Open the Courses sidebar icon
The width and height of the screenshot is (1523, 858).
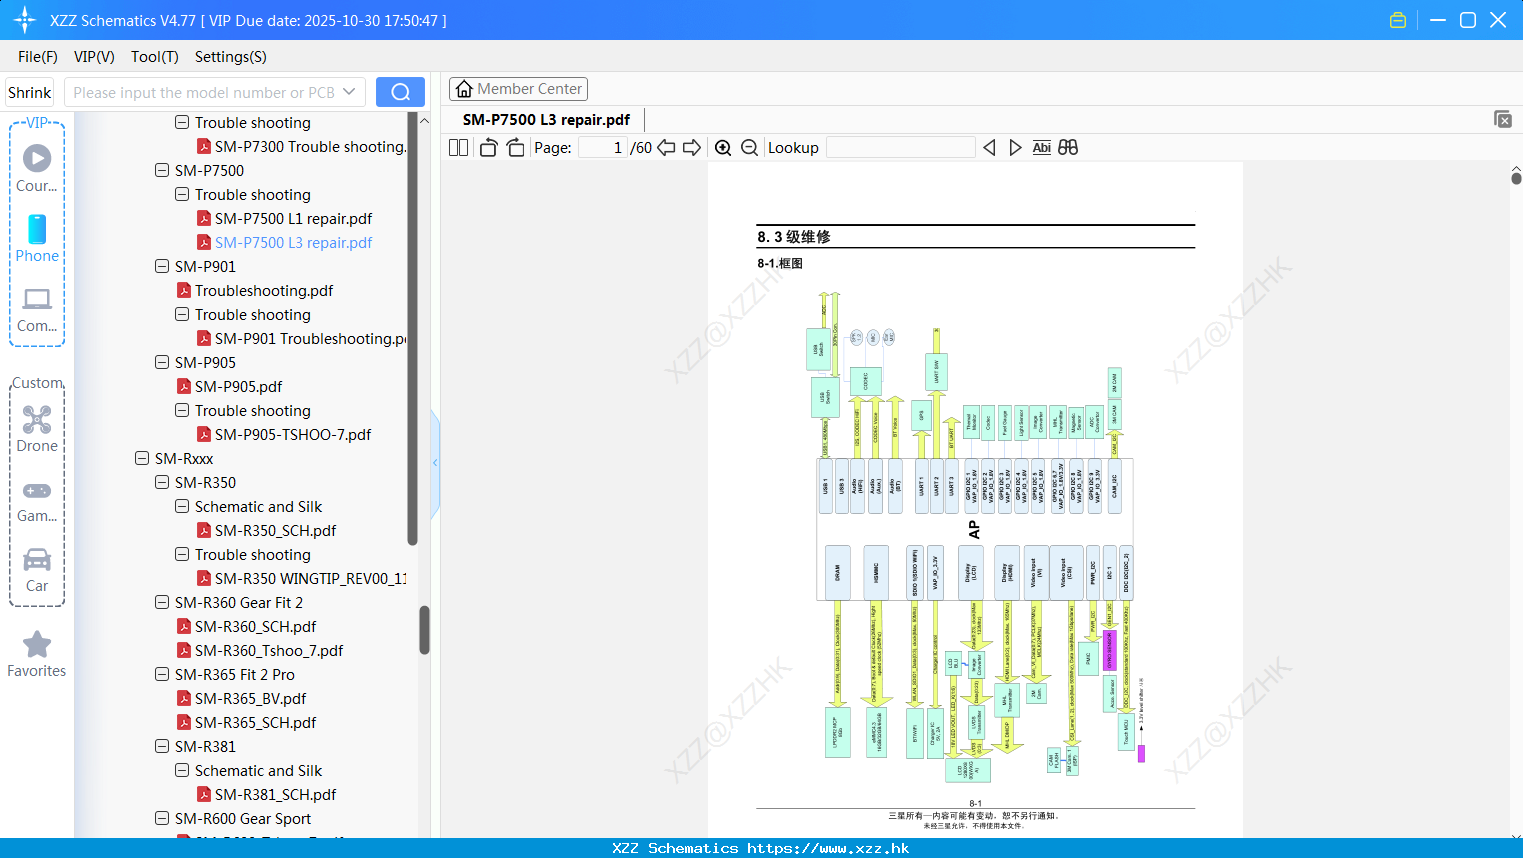[x=37, y=168]
